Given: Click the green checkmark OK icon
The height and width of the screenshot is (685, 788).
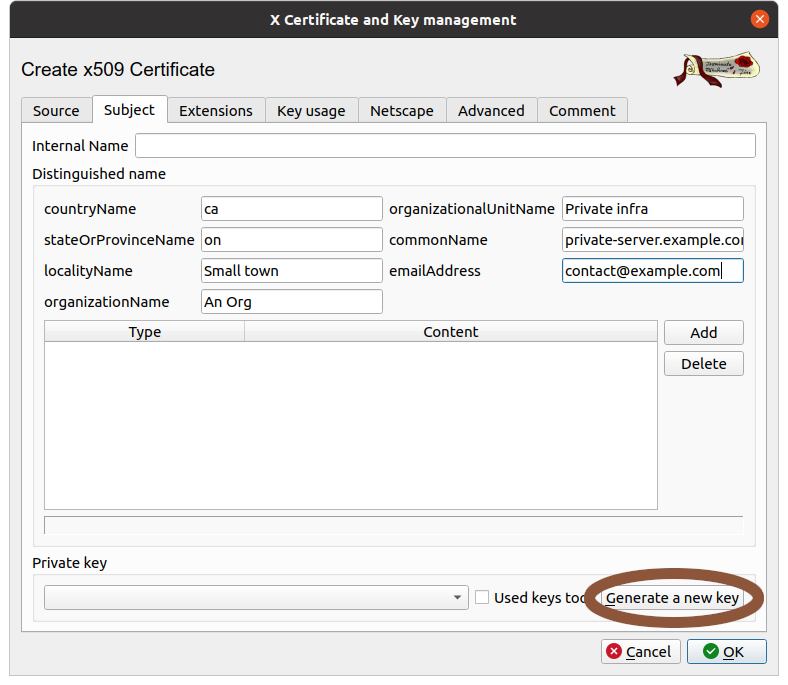Looking at the screenshot, I should coord(711,651).
